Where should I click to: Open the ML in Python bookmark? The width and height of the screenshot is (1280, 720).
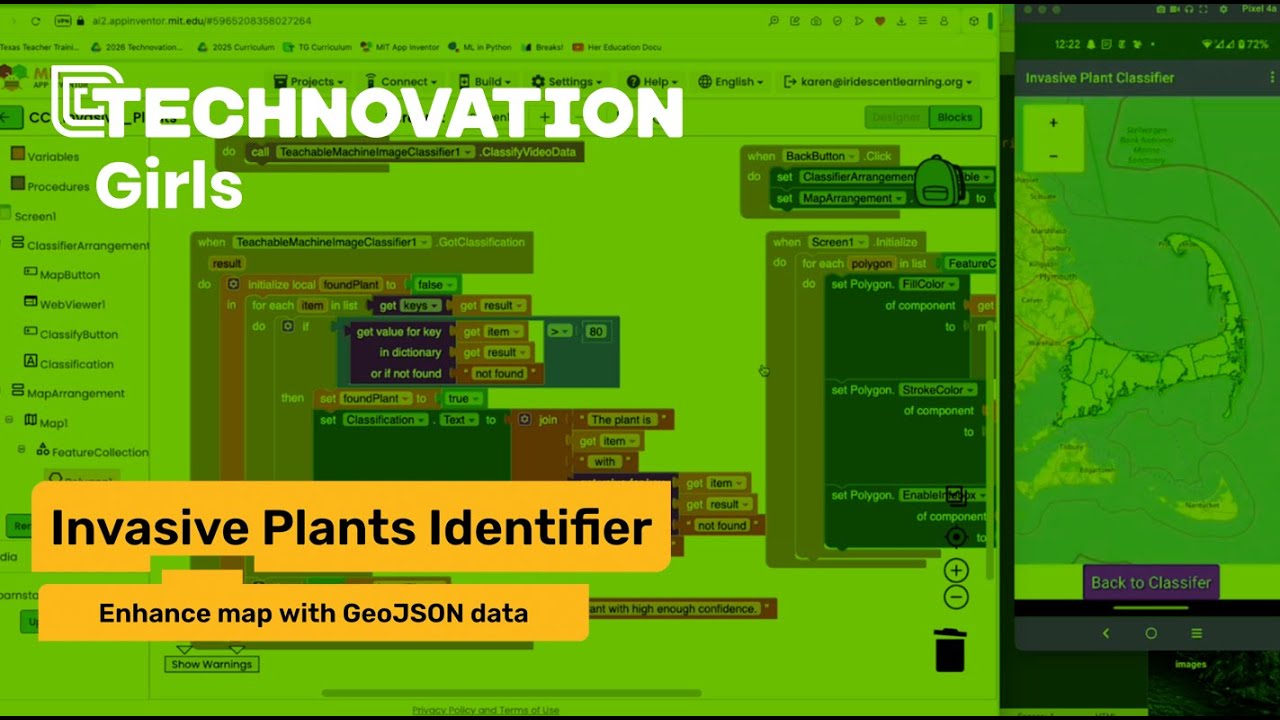[x=479, y=47]
